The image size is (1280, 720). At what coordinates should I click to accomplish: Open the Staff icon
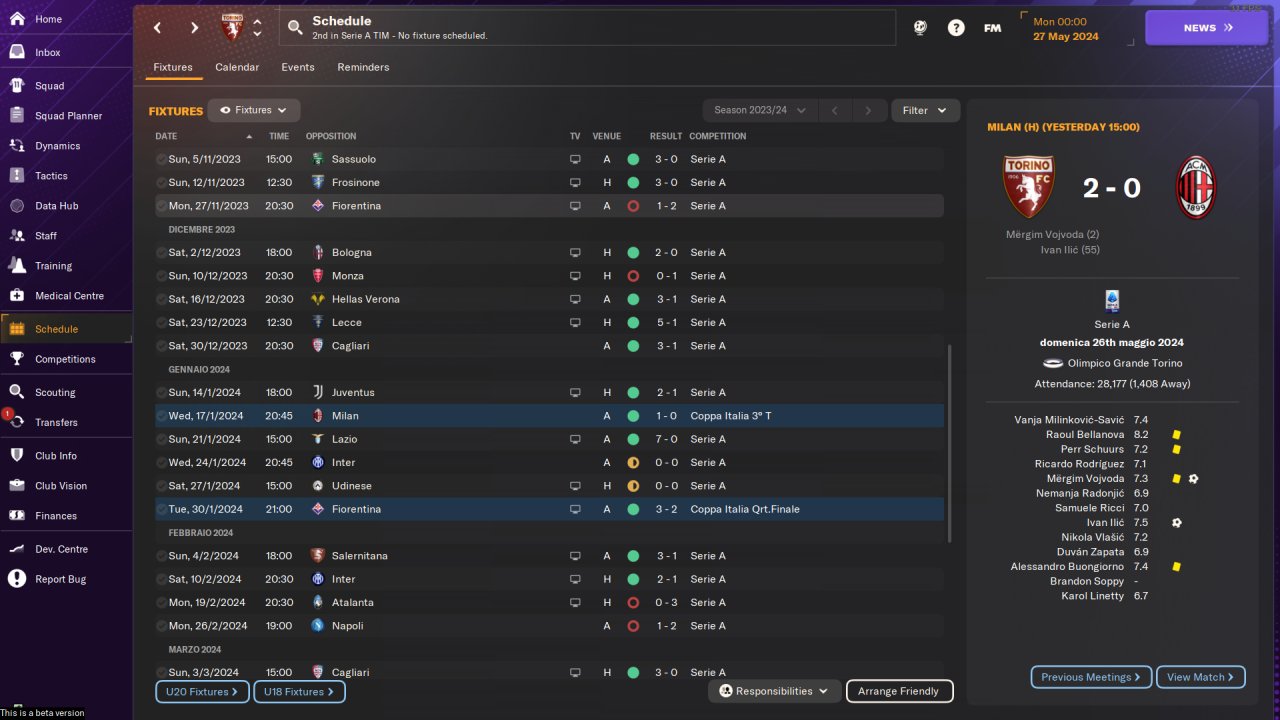(x=17, y=236)
